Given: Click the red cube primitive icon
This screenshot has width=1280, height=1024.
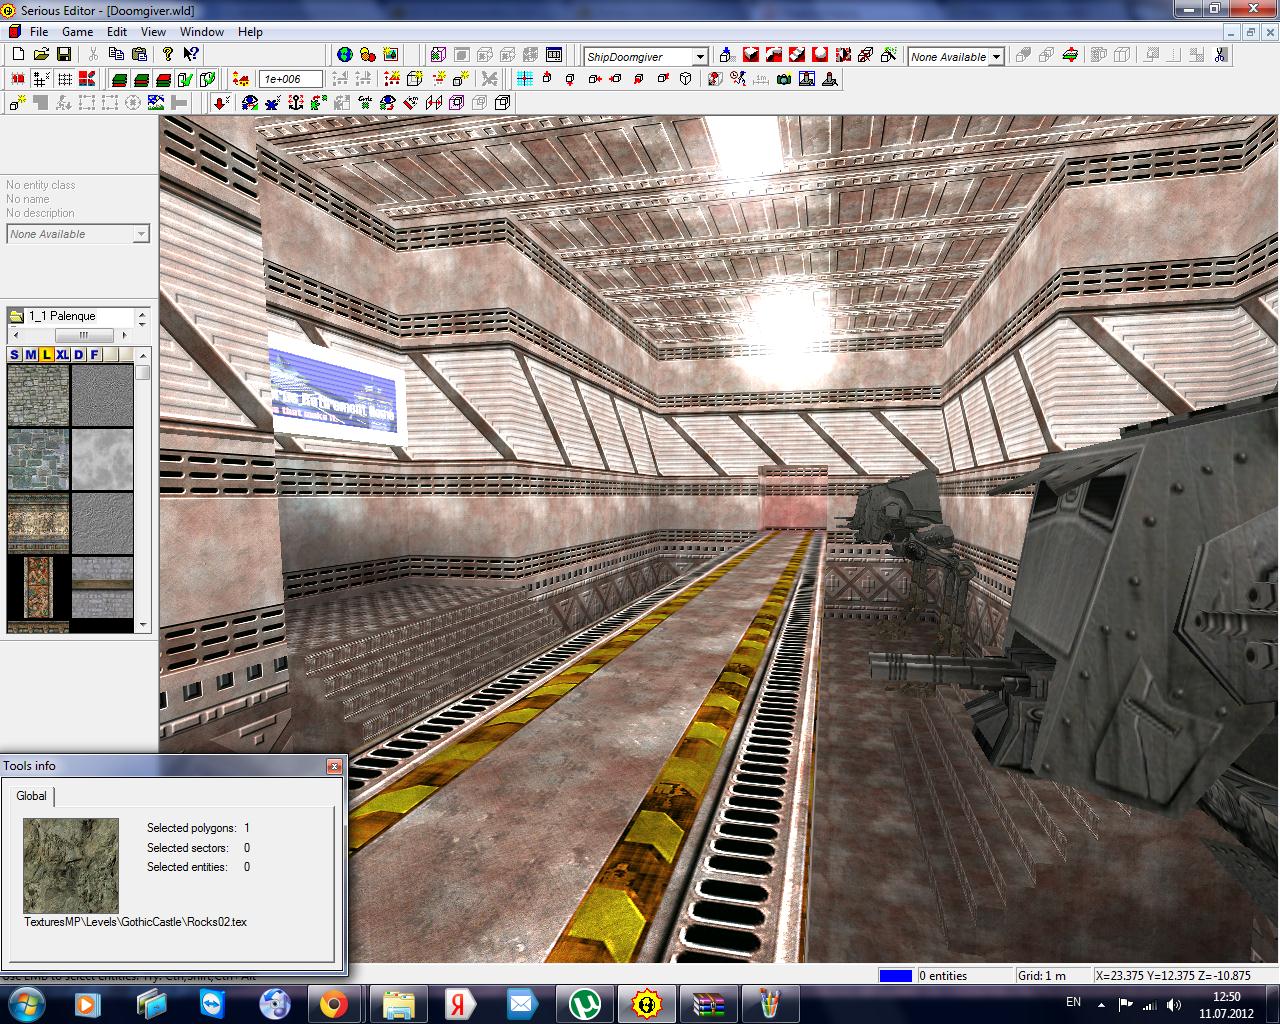Looking at the screenshot, I should [x=751, y=55].
